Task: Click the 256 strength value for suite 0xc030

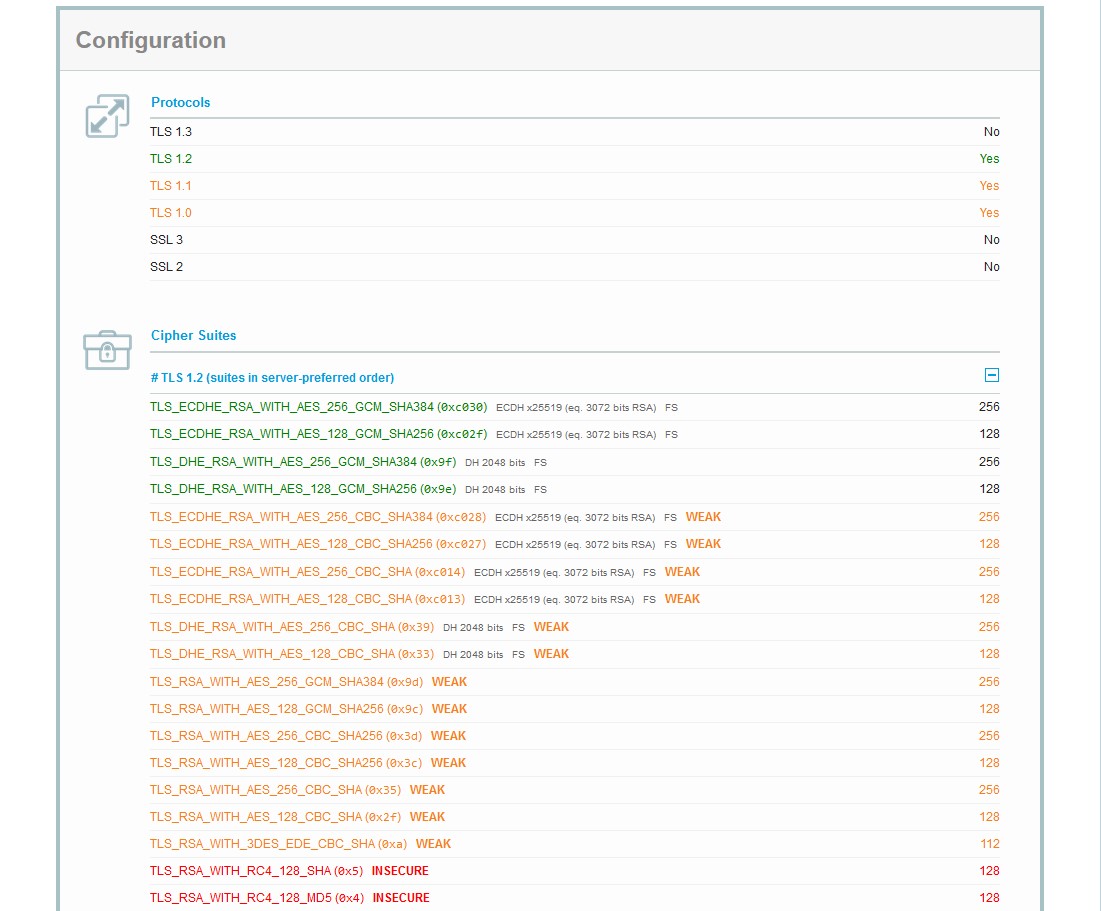Action: (989, 407)
